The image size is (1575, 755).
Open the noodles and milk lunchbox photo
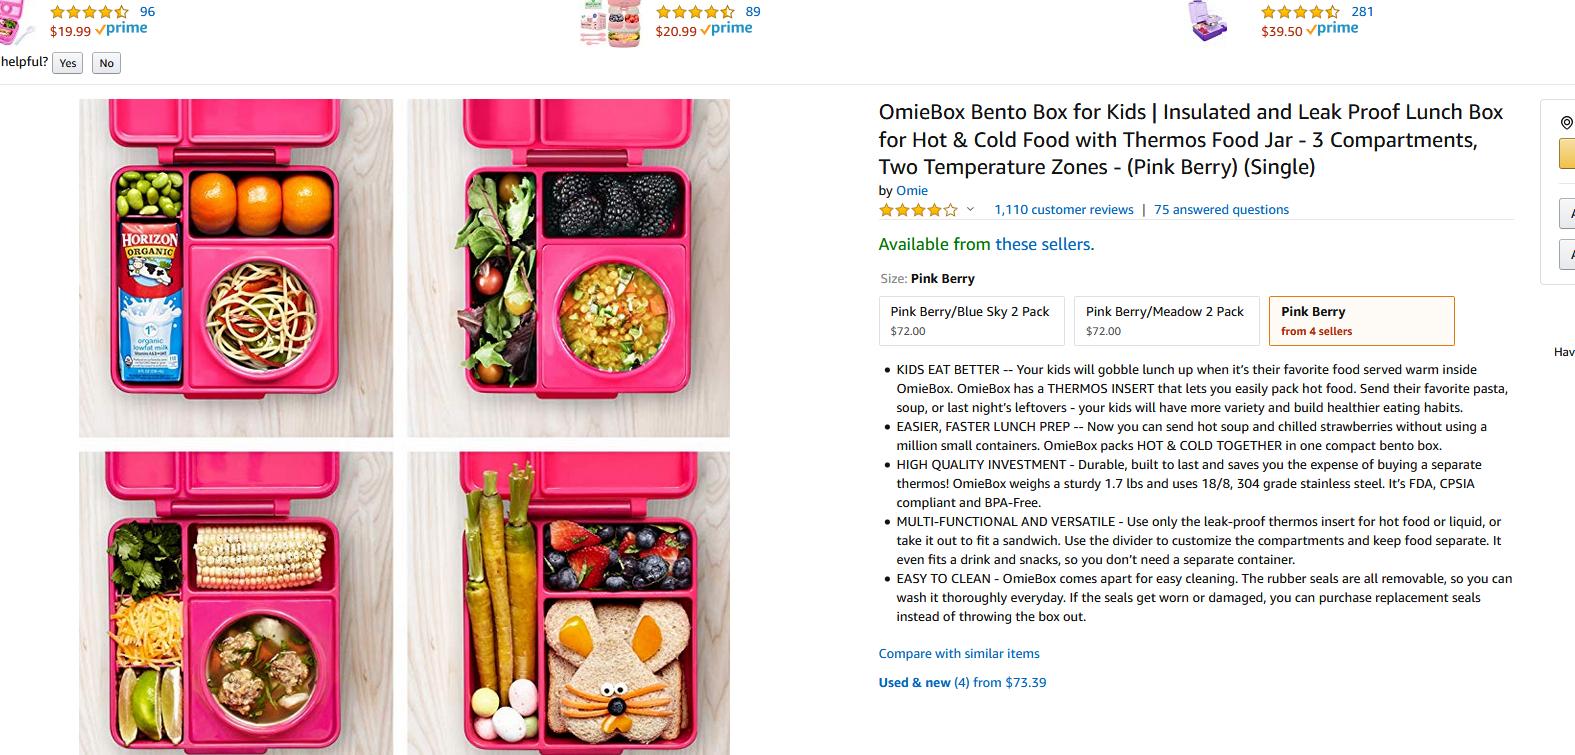(x=236, y=268)
